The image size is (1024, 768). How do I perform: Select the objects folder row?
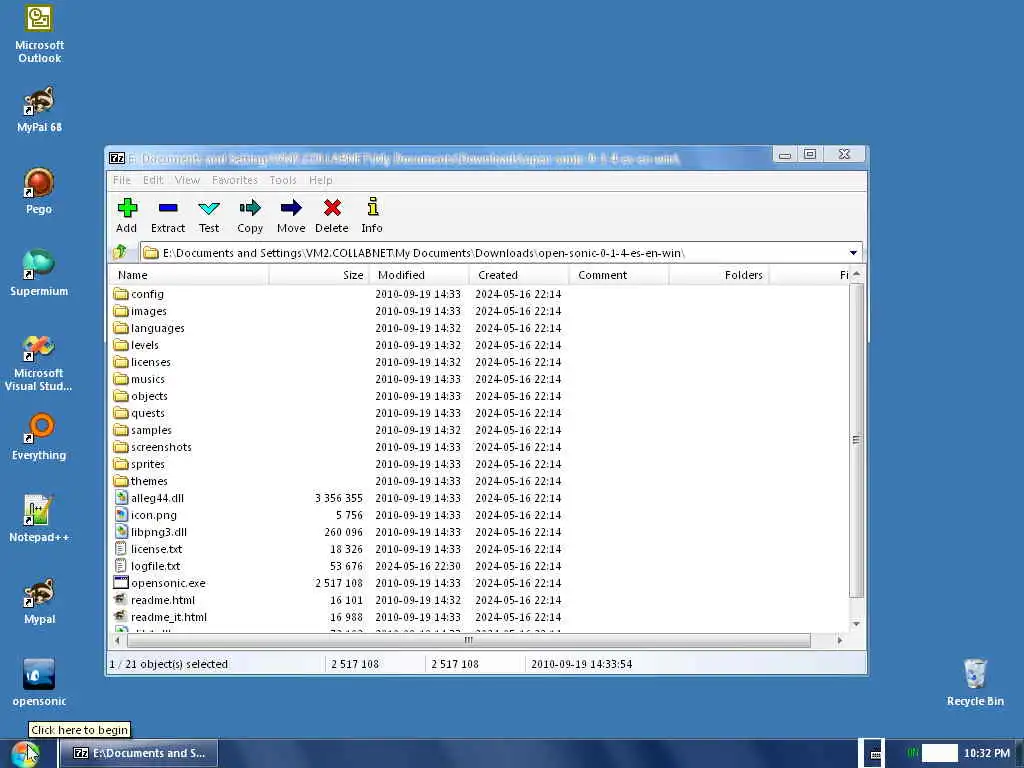[x=480, y=396]
